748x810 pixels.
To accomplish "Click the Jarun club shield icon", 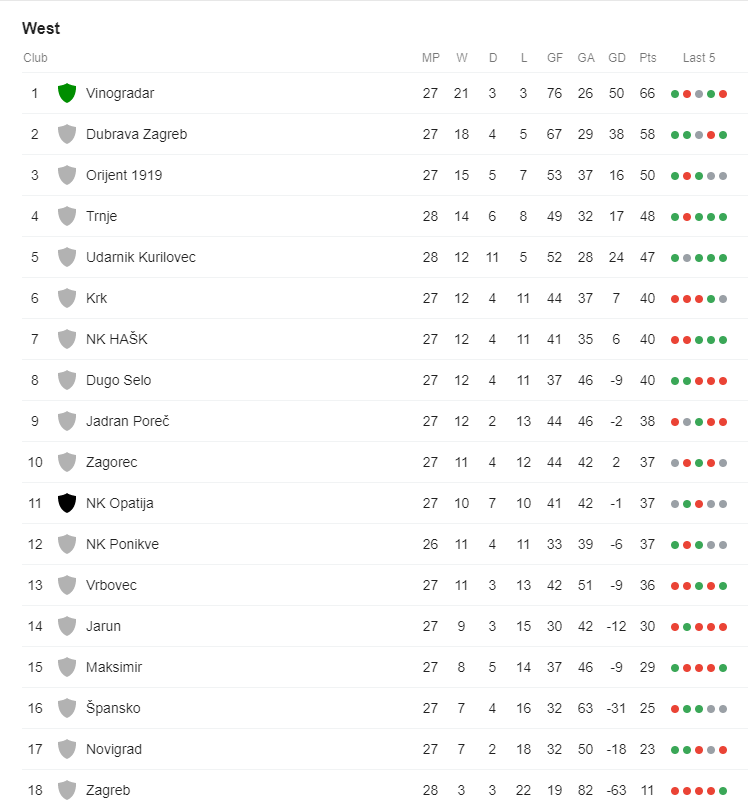I will pyautogui.click(x=67, y=626).
